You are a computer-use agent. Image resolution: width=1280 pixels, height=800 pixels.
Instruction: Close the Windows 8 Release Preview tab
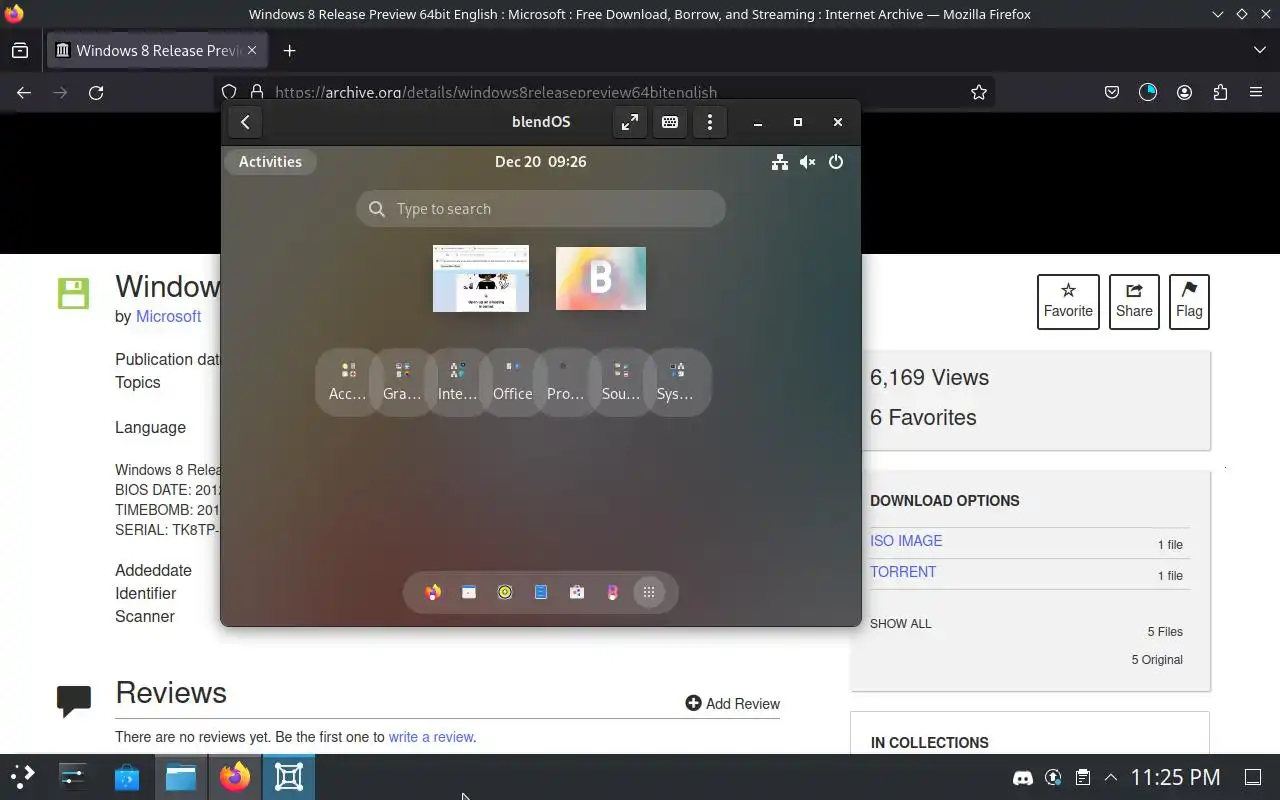coord(252,50)
